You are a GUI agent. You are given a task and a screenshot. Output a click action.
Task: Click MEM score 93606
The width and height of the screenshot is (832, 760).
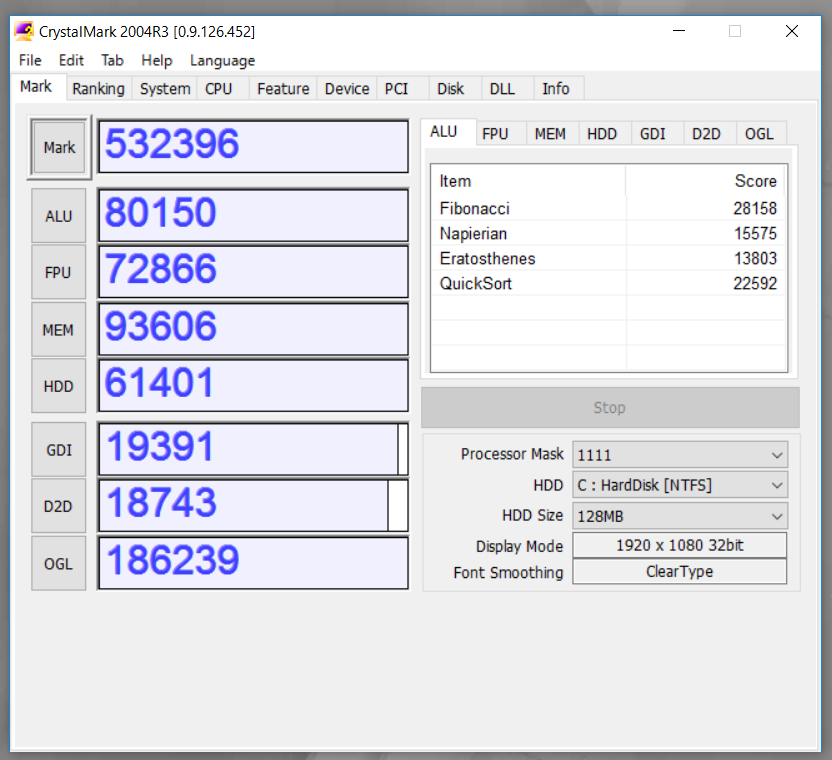[x=254, y=329]
